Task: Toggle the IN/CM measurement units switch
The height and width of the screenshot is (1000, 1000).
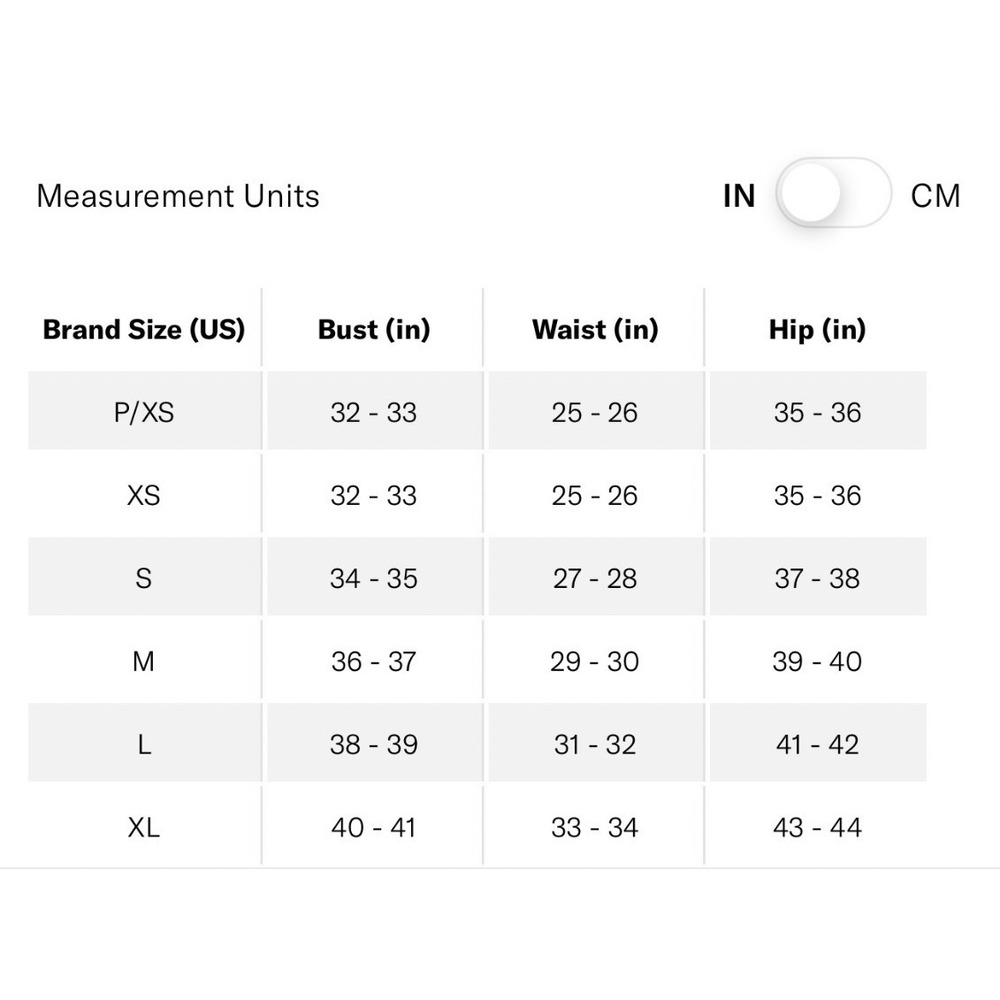Action: [x=833, y=193]
